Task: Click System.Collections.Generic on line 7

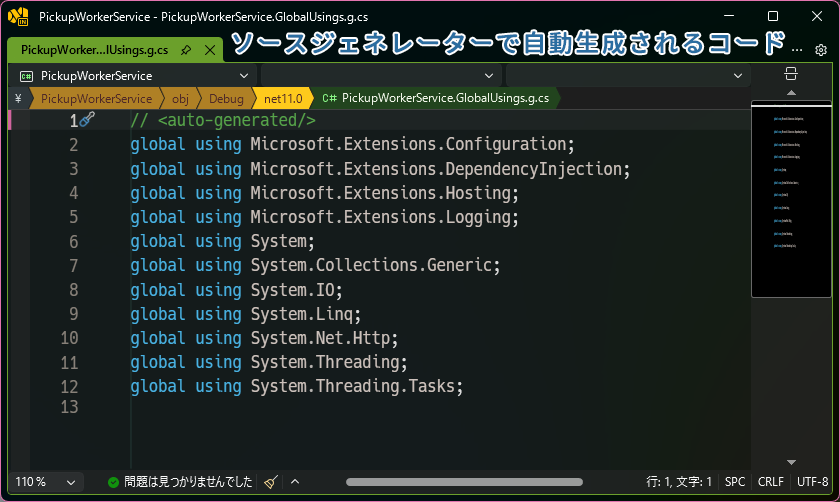Action: click(x=372, y=265)
